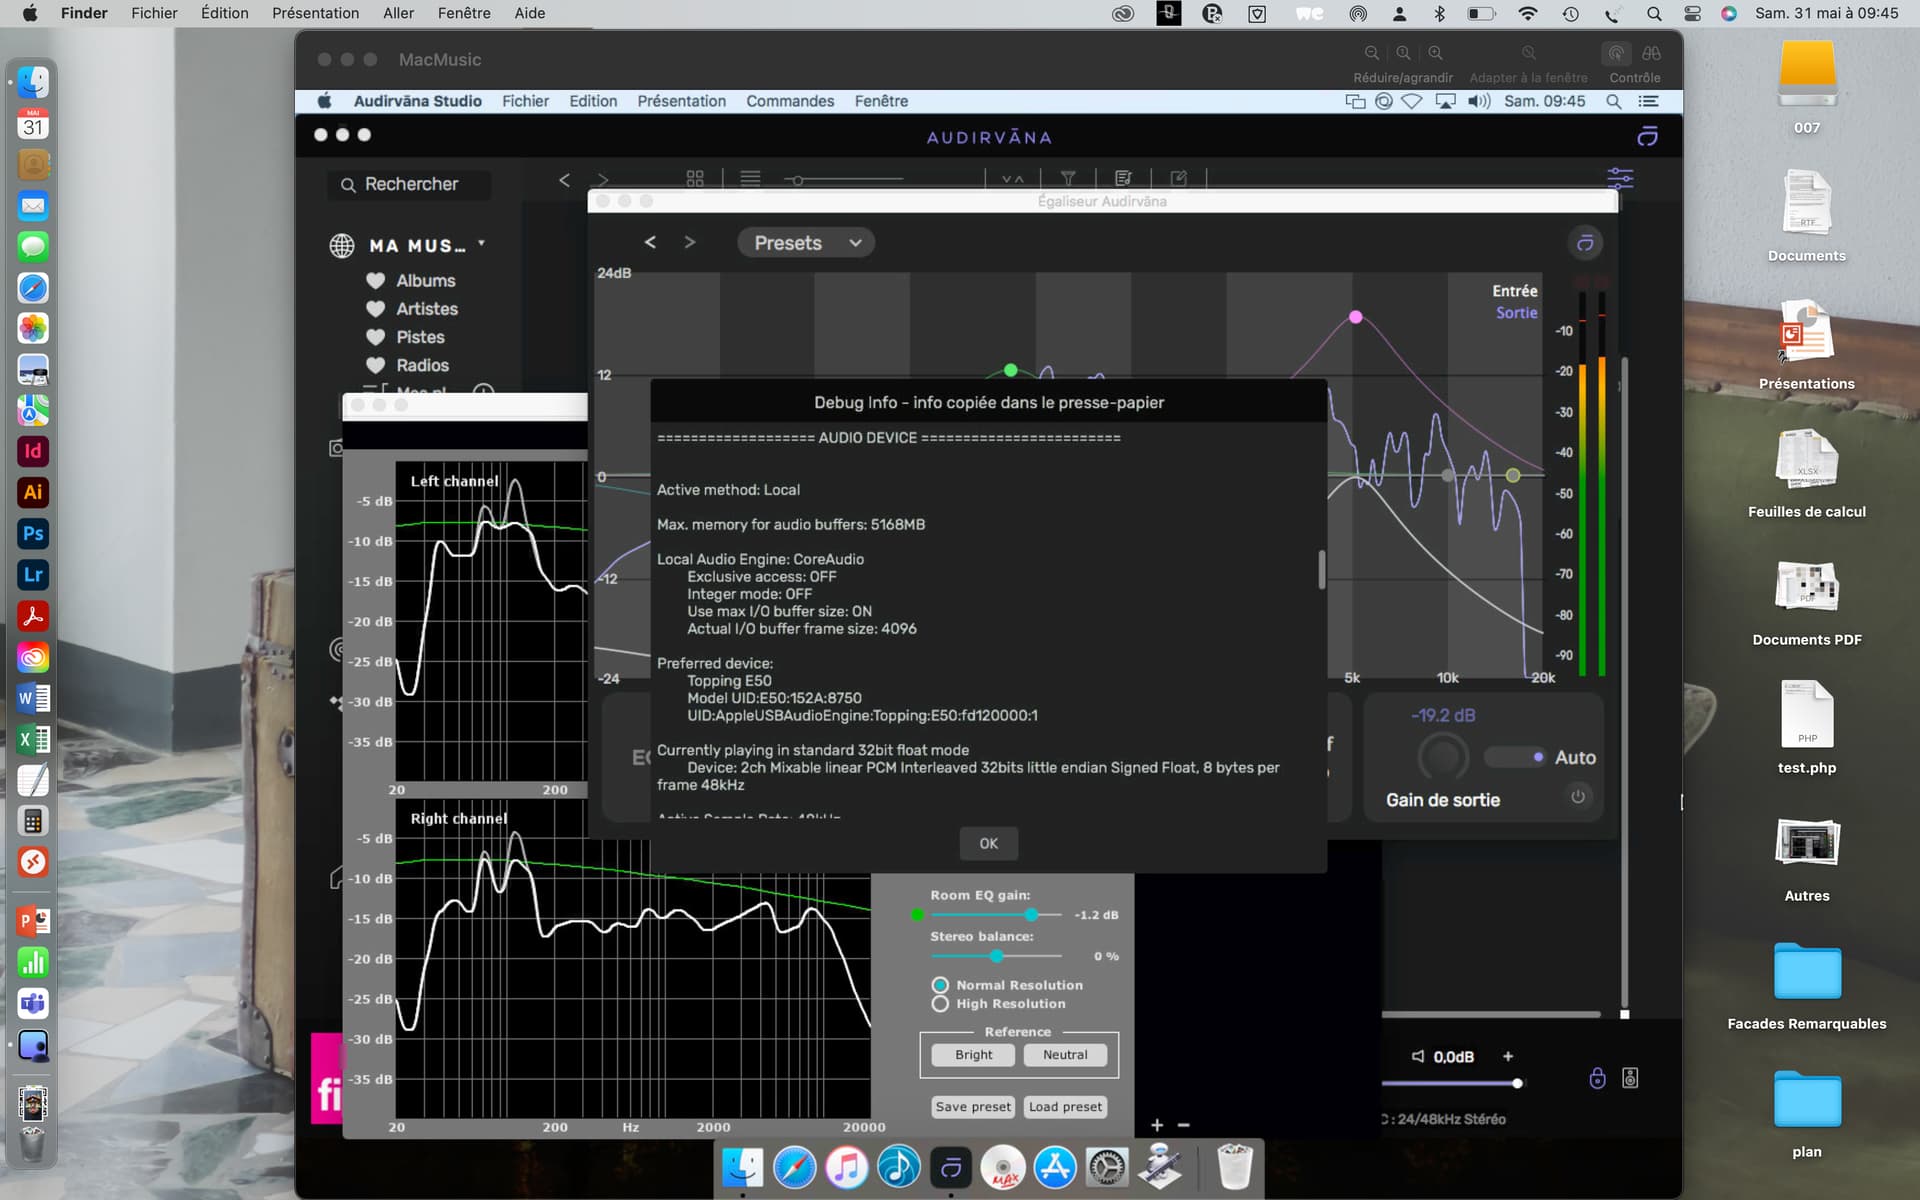Open the Fichier menu in Finder
1920x1200 pixels.
(x=154, y=13)
